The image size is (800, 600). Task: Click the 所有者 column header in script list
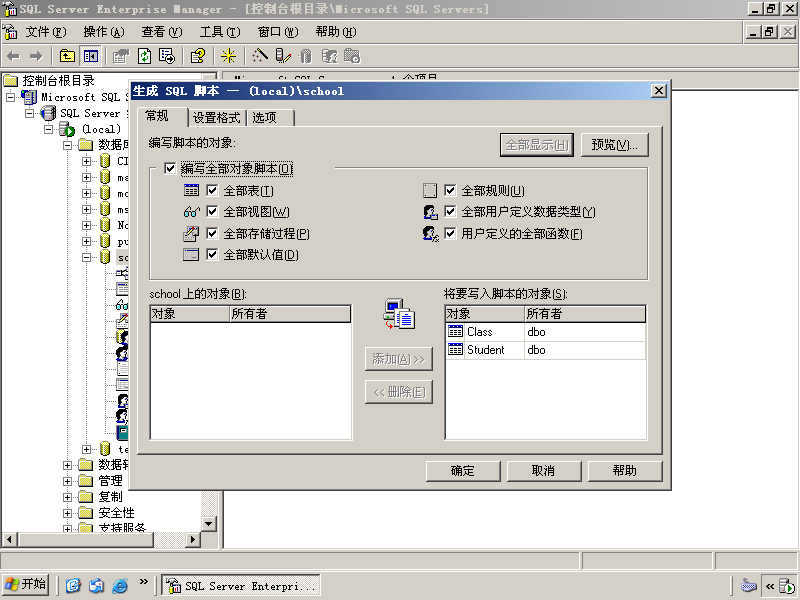(x=585, y=314)
